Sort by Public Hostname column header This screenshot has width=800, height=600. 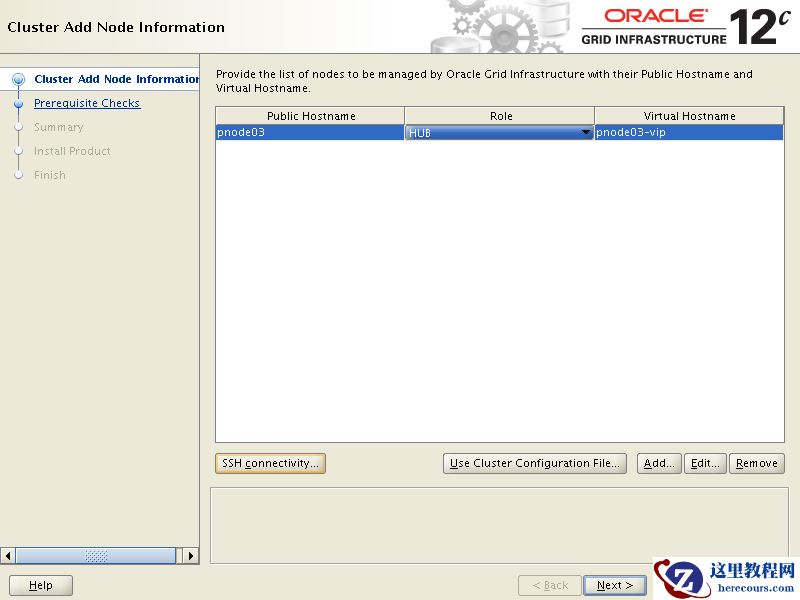pyautogui.click(x=310, y=116)
